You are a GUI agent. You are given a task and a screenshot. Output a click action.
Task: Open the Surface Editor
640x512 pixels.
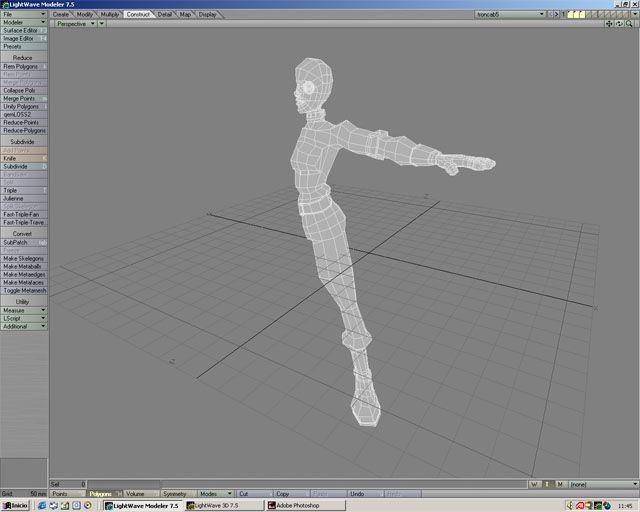[24, 30]
